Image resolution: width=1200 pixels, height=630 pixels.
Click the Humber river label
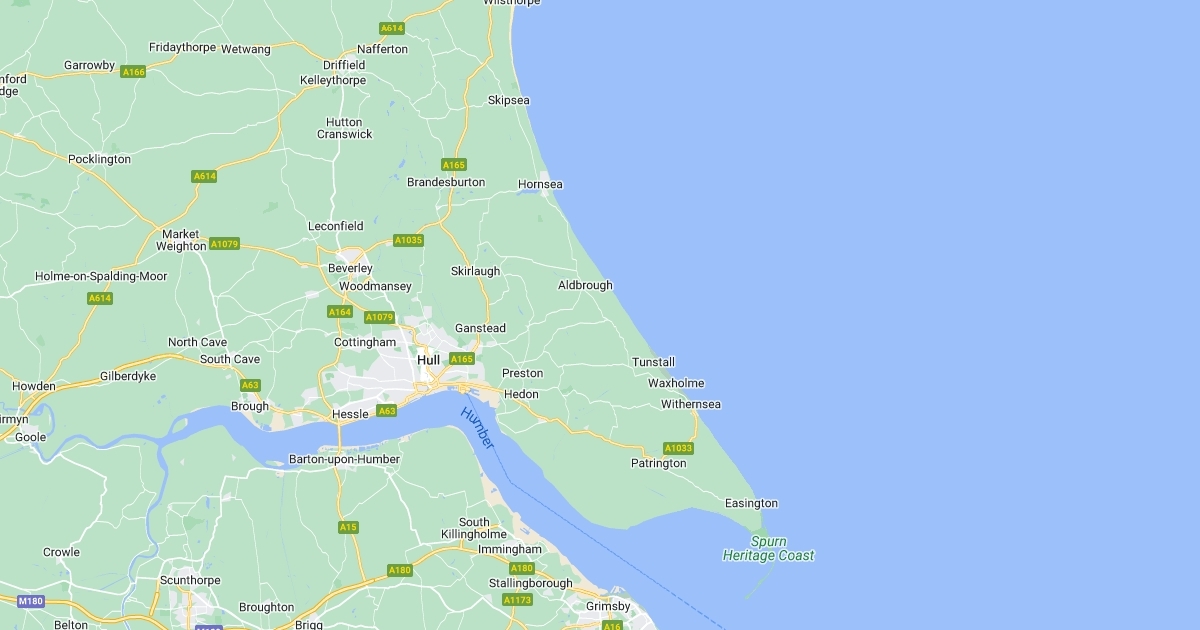pos(478,427)
